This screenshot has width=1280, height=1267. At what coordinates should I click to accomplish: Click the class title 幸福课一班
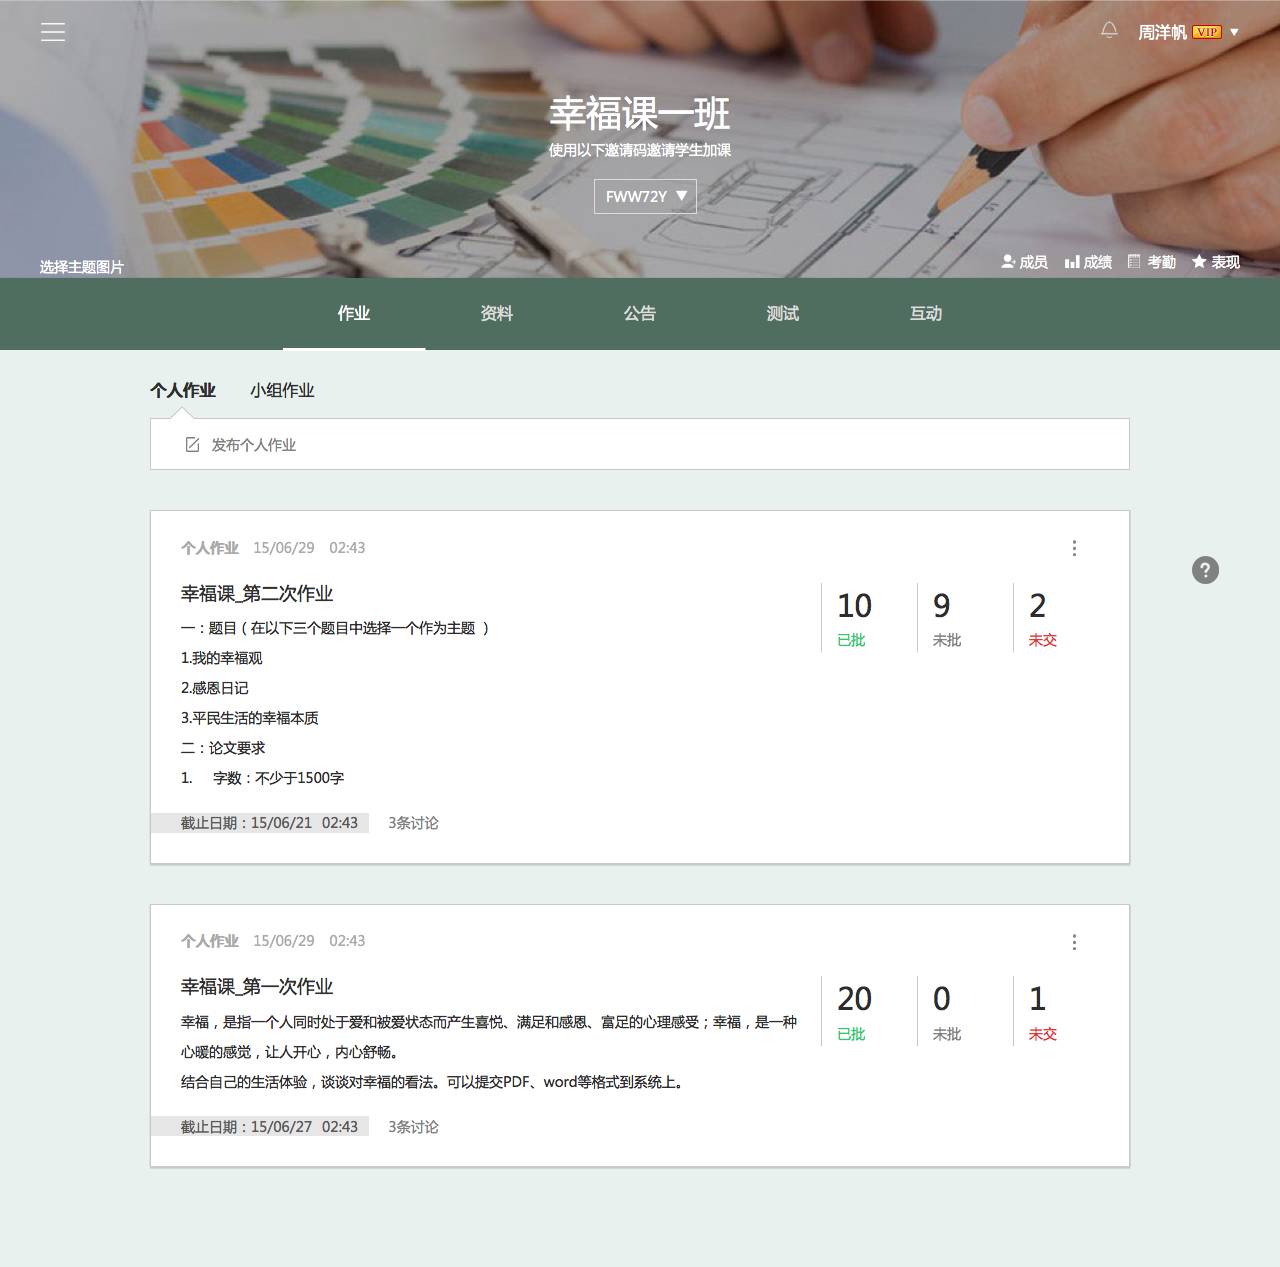(x=640, y=114)
